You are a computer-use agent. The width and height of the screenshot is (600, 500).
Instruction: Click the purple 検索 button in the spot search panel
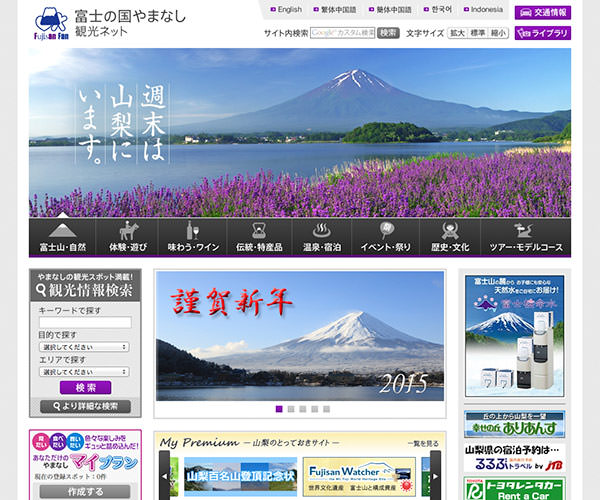[x=85, y=388]
